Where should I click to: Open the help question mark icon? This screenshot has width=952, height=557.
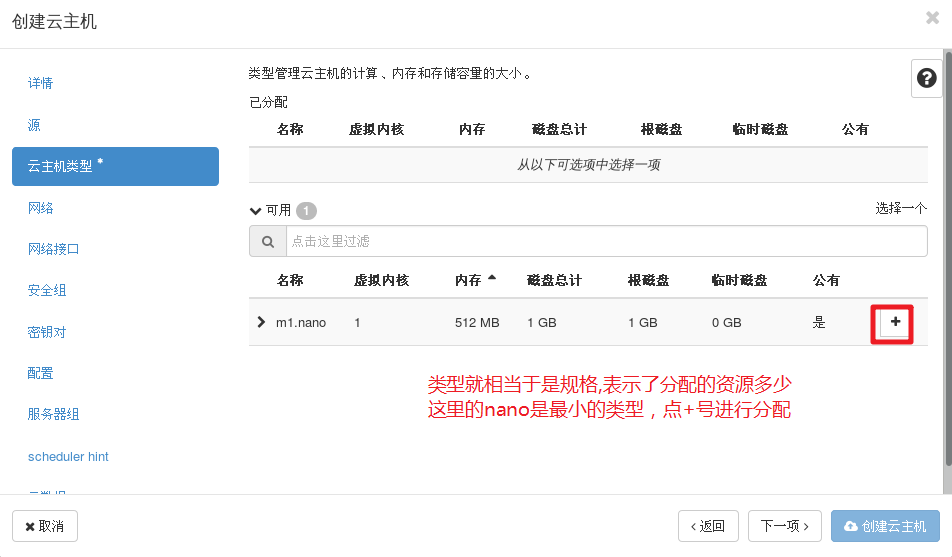[x=926, y=78]
